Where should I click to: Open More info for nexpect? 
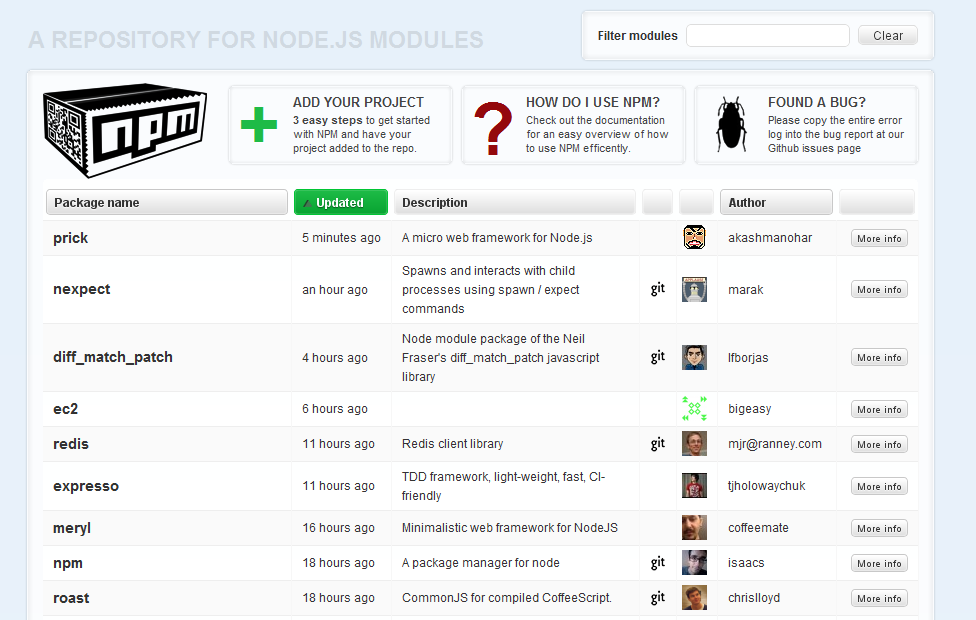[879, 289]
